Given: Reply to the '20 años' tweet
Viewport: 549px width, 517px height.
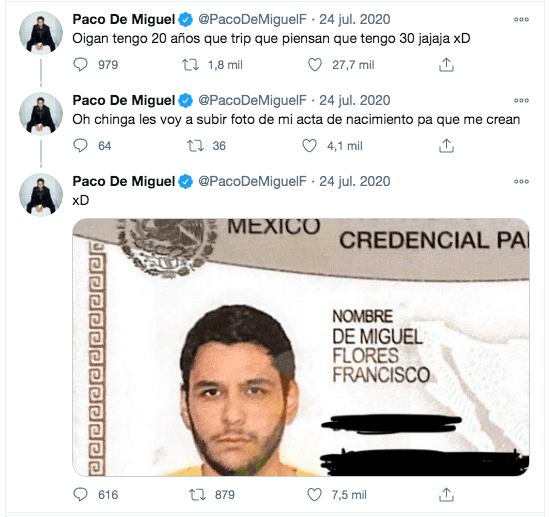Looking at the screenshot, I should click(x=80, y=64).
